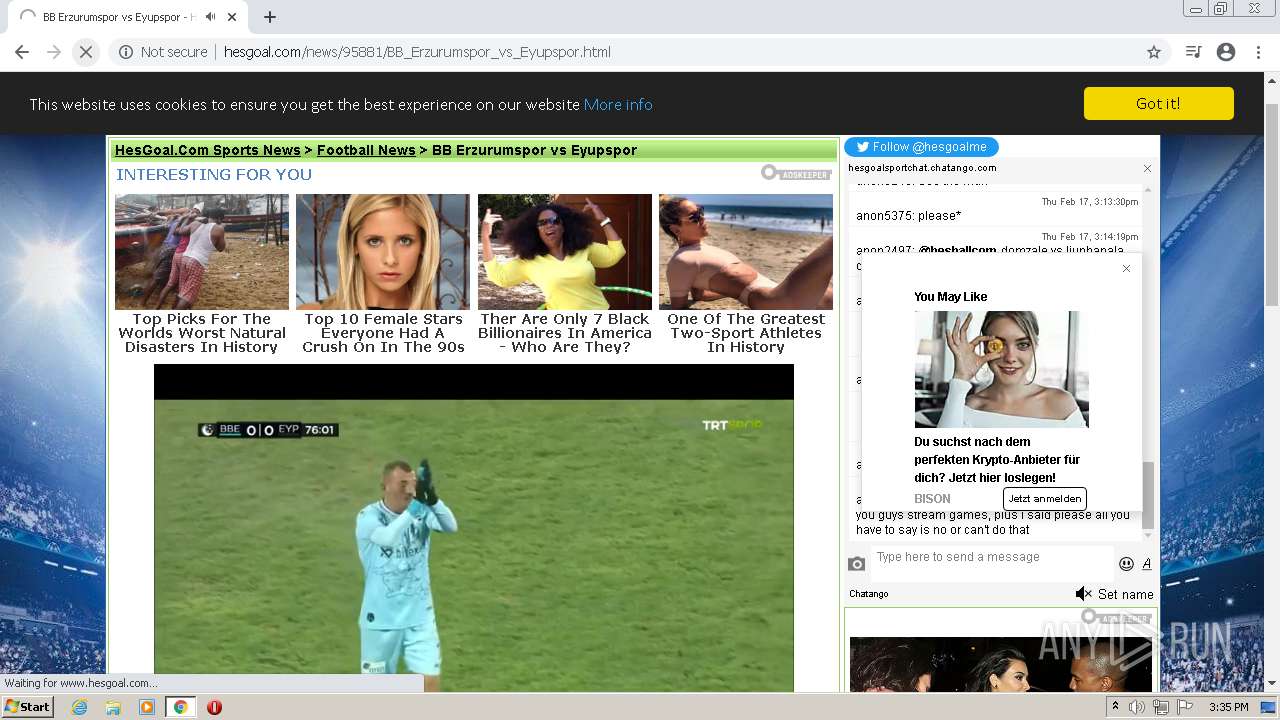The width and height of the screenshot is (1280, 720).
Task: Click the address bar URL
Action: click(x=417, y=52)
